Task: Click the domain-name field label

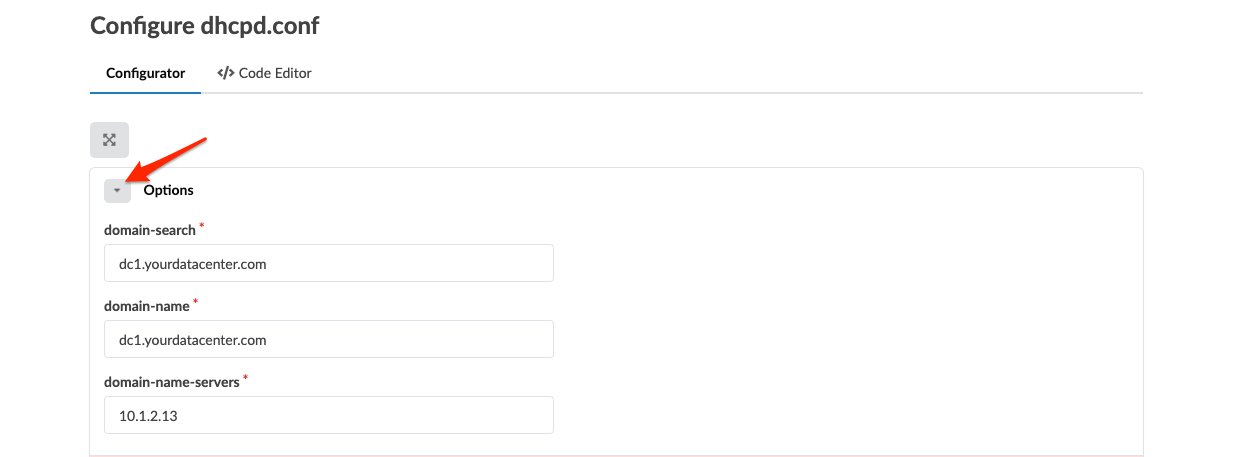Action: click(147, 305)
